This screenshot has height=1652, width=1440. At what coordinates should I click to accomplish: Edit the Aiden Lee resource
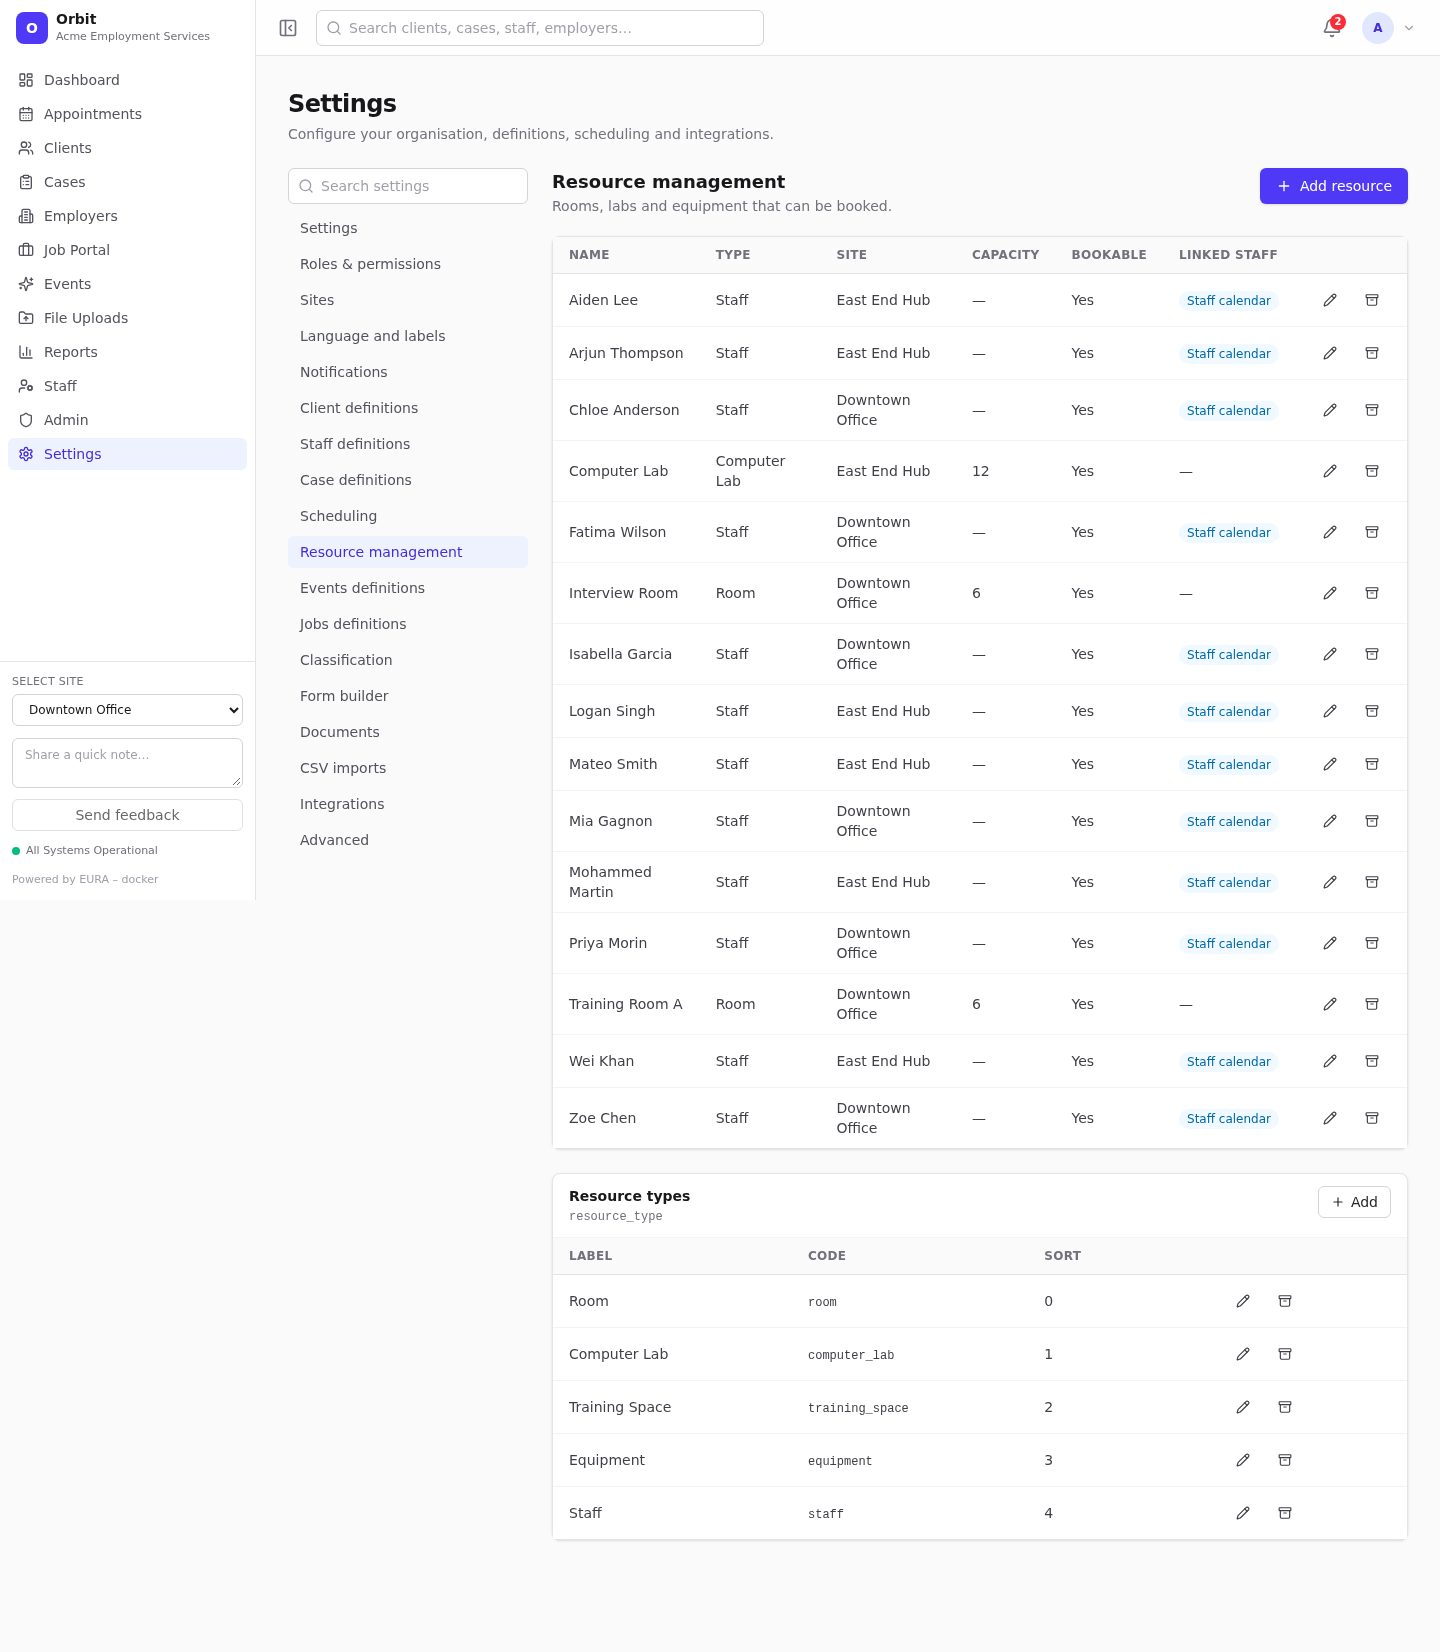pyautogui.click(x=1330, y=300)
